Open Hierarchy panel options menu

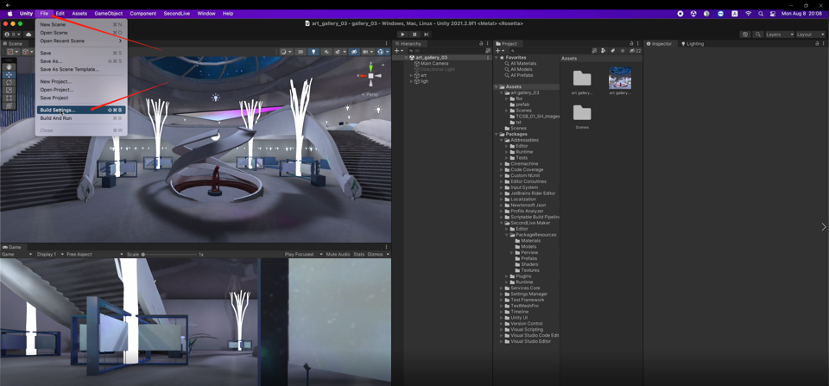click(488, 43)
